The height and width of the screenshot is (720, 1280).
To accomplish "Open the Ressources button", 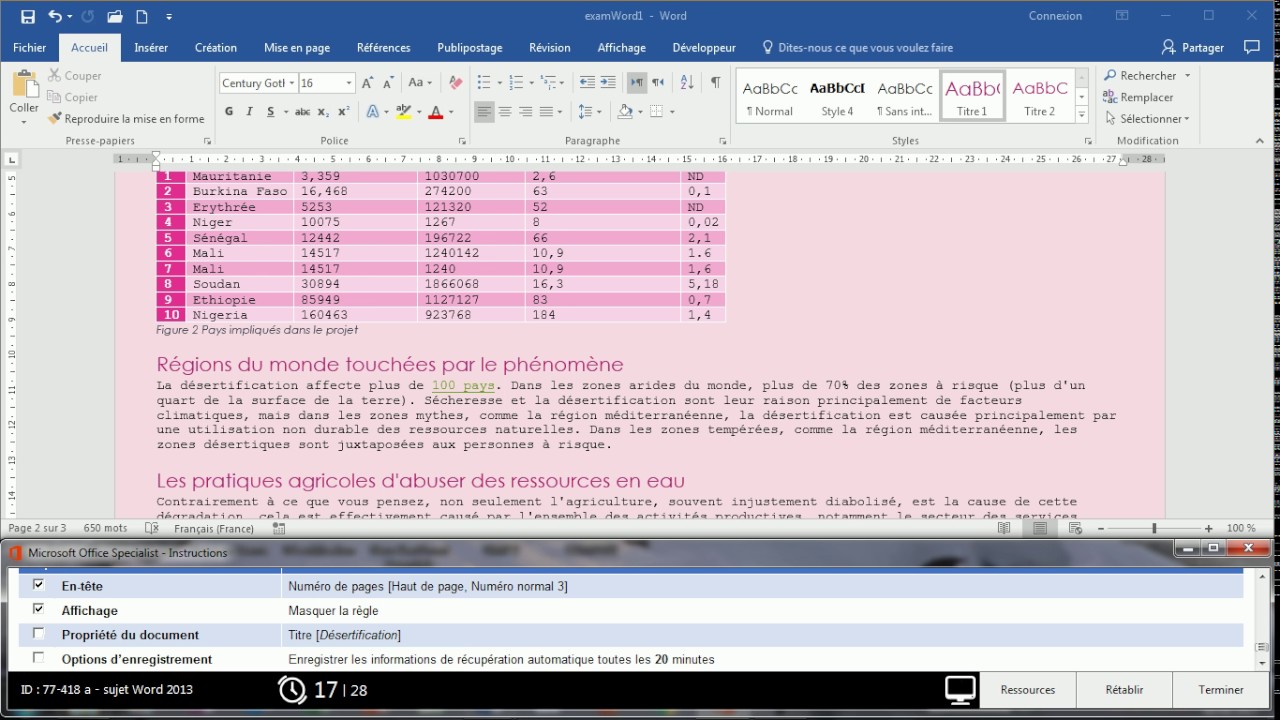I will (x=1028, y=690).
